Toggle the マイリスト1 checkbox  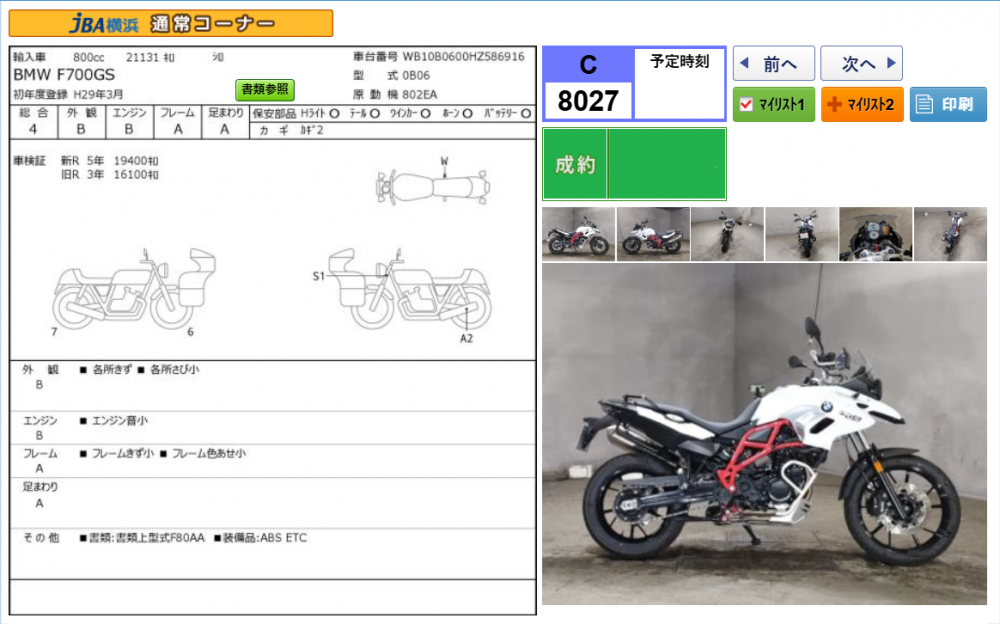746,104
